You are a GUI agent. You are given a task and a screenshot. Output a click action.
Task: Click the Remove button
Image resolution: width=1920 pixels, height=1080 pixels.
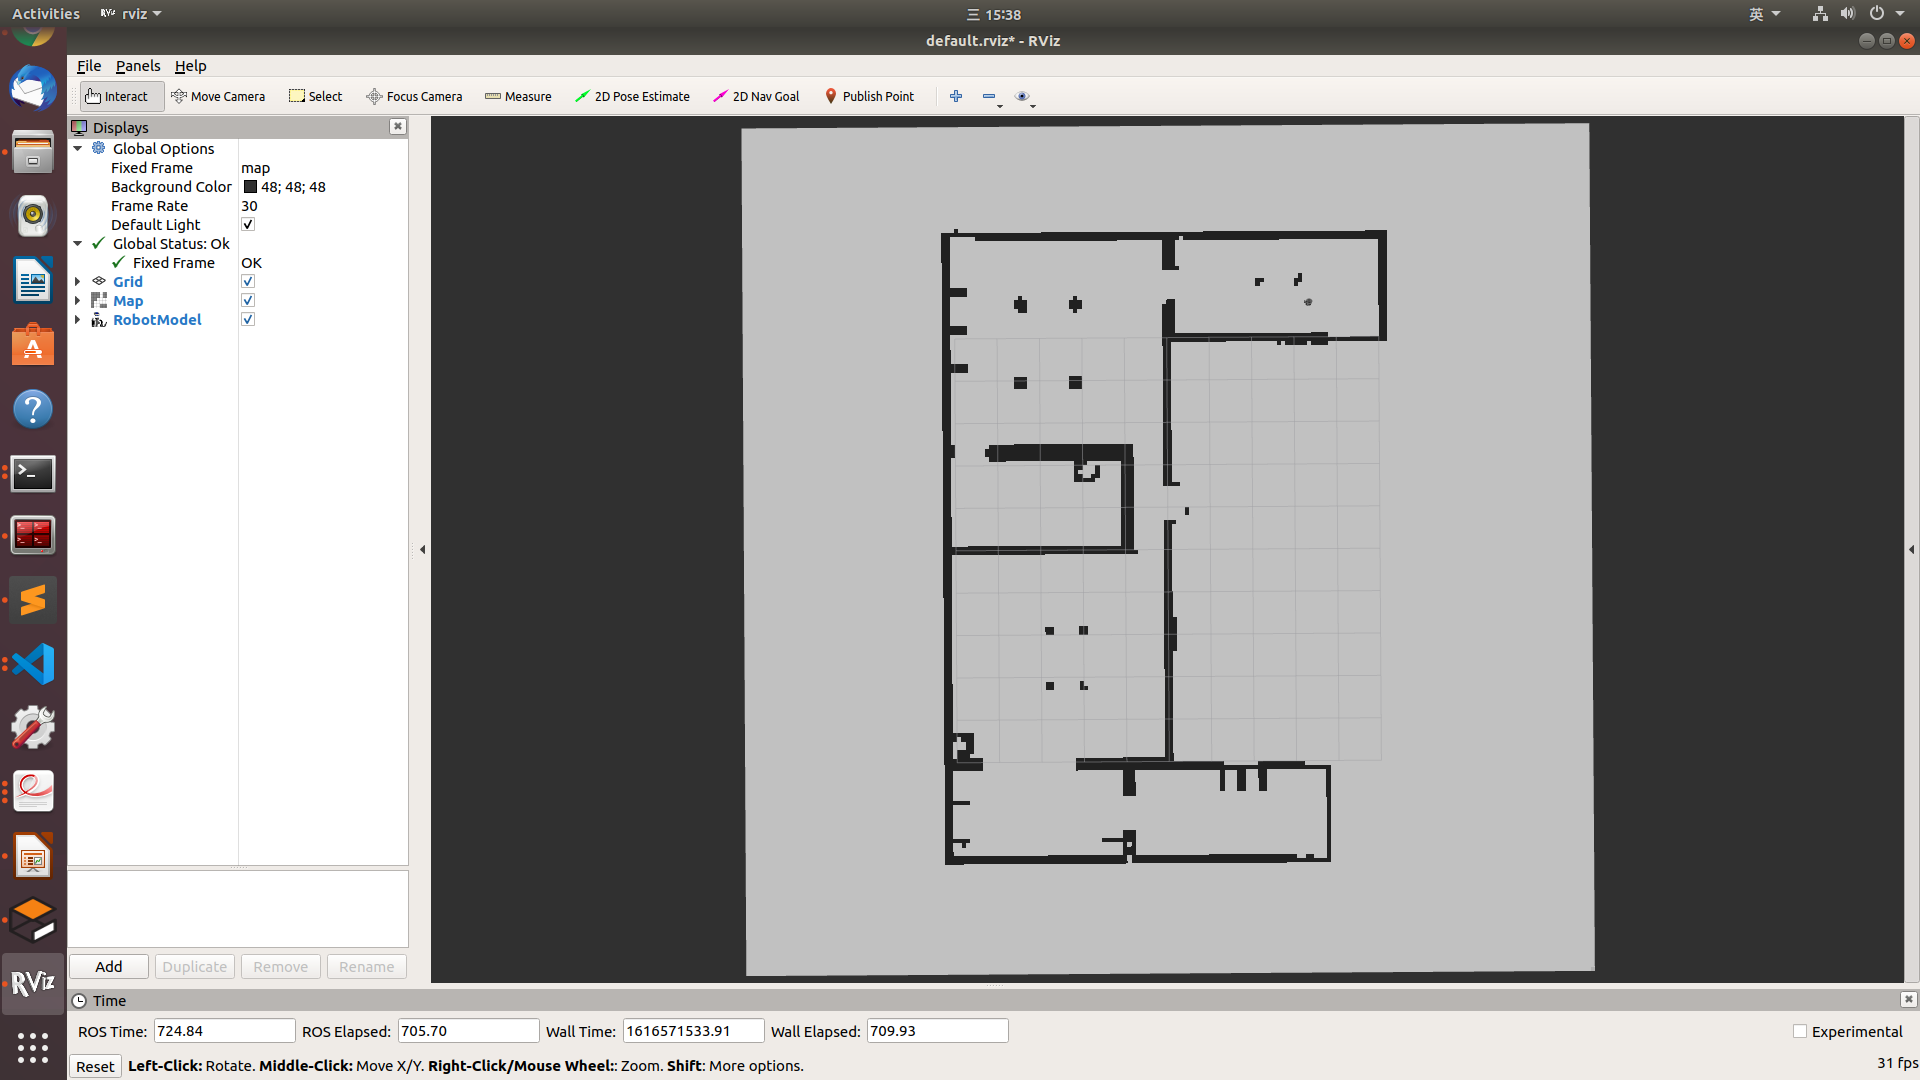coord(281,966)
